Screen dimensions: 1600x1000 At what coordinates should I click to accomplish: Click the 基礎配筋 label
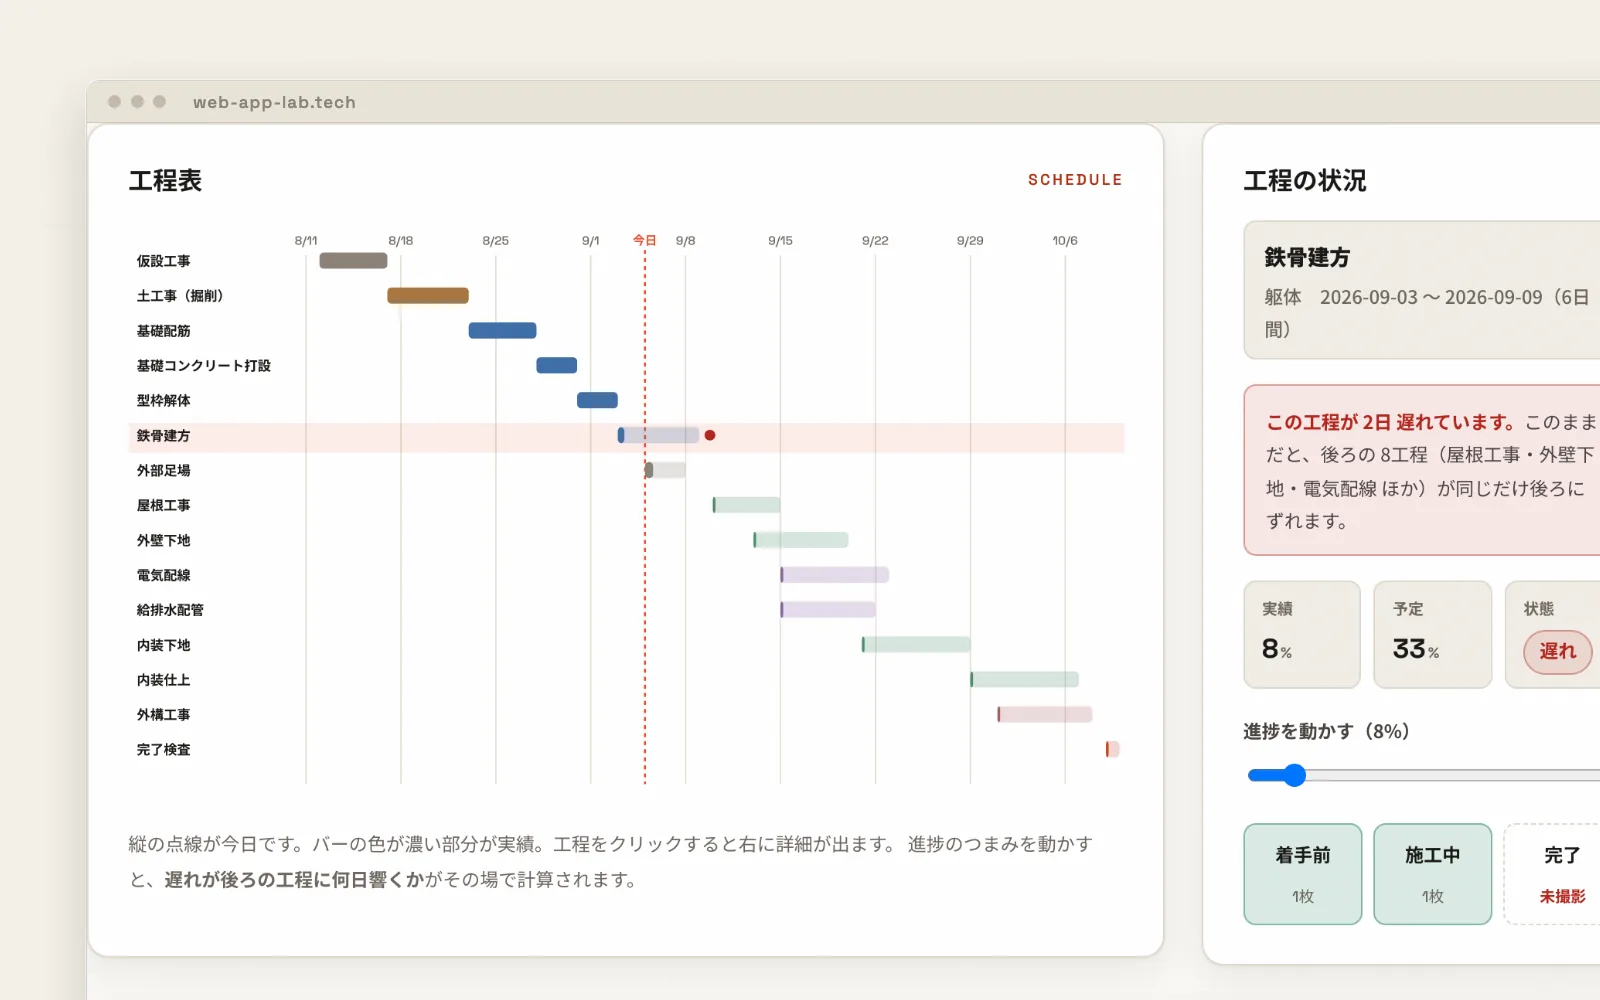163,331
